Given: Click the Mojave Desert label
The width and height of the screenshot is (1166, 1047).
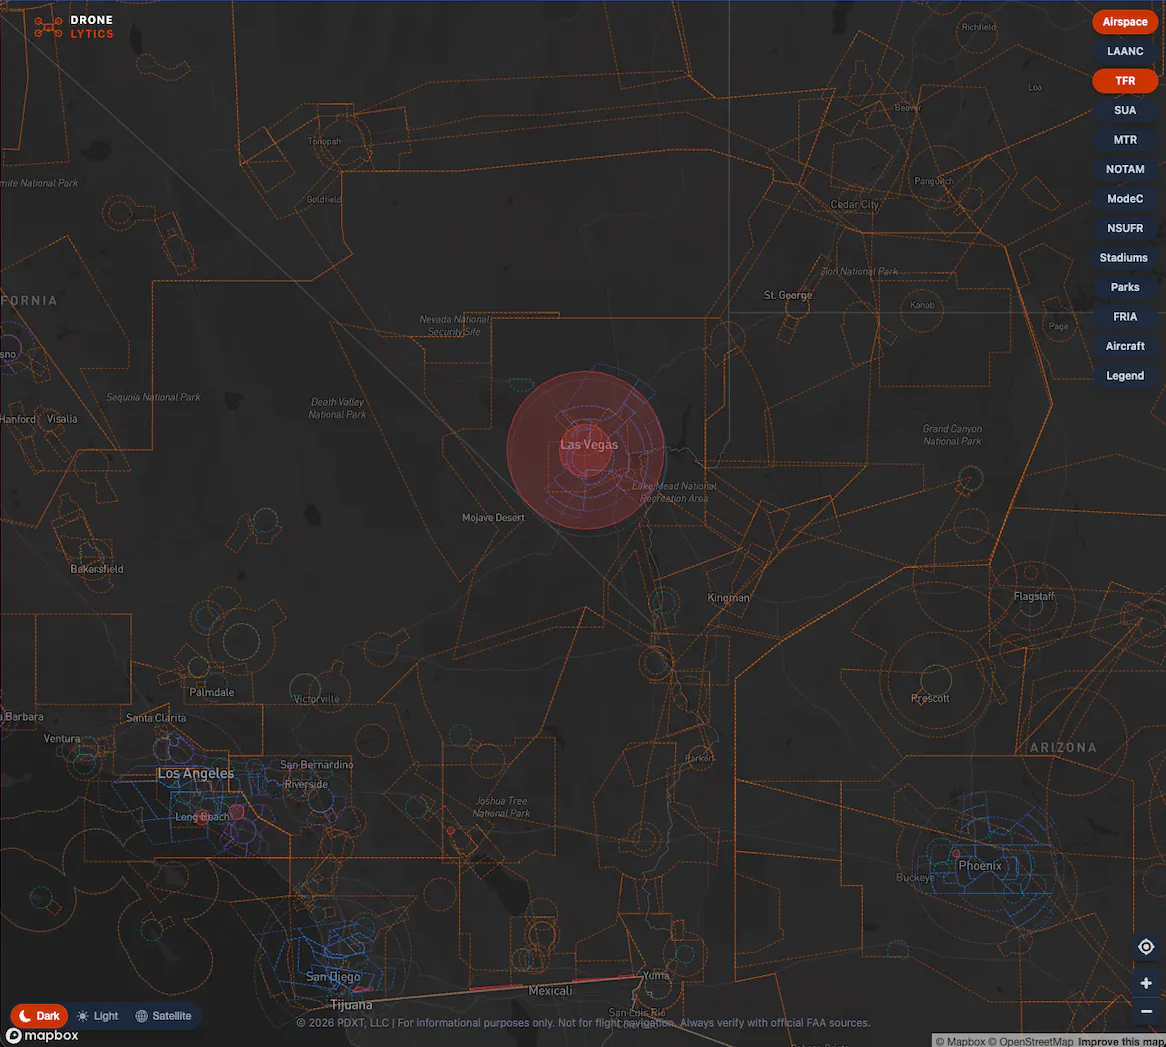Looking at the screenshot, I should [493, 518].
